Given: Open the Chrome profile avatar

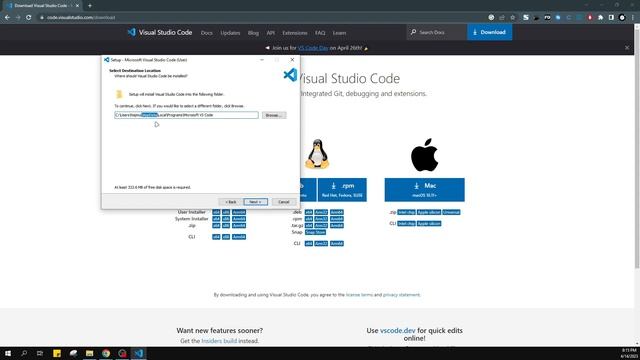Looking at the screenshot, I should [622, 18].
